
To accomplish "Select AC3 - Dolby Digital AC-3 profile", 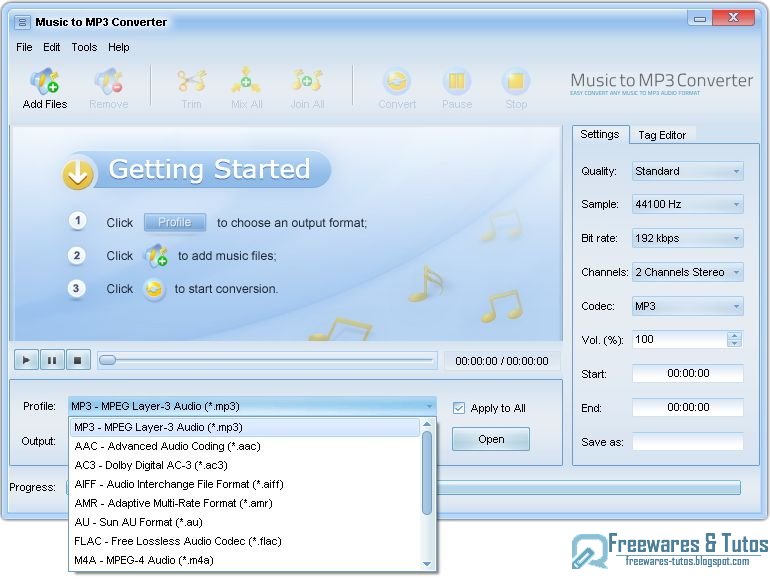I will pyautogui.click(x=245, y=466).
